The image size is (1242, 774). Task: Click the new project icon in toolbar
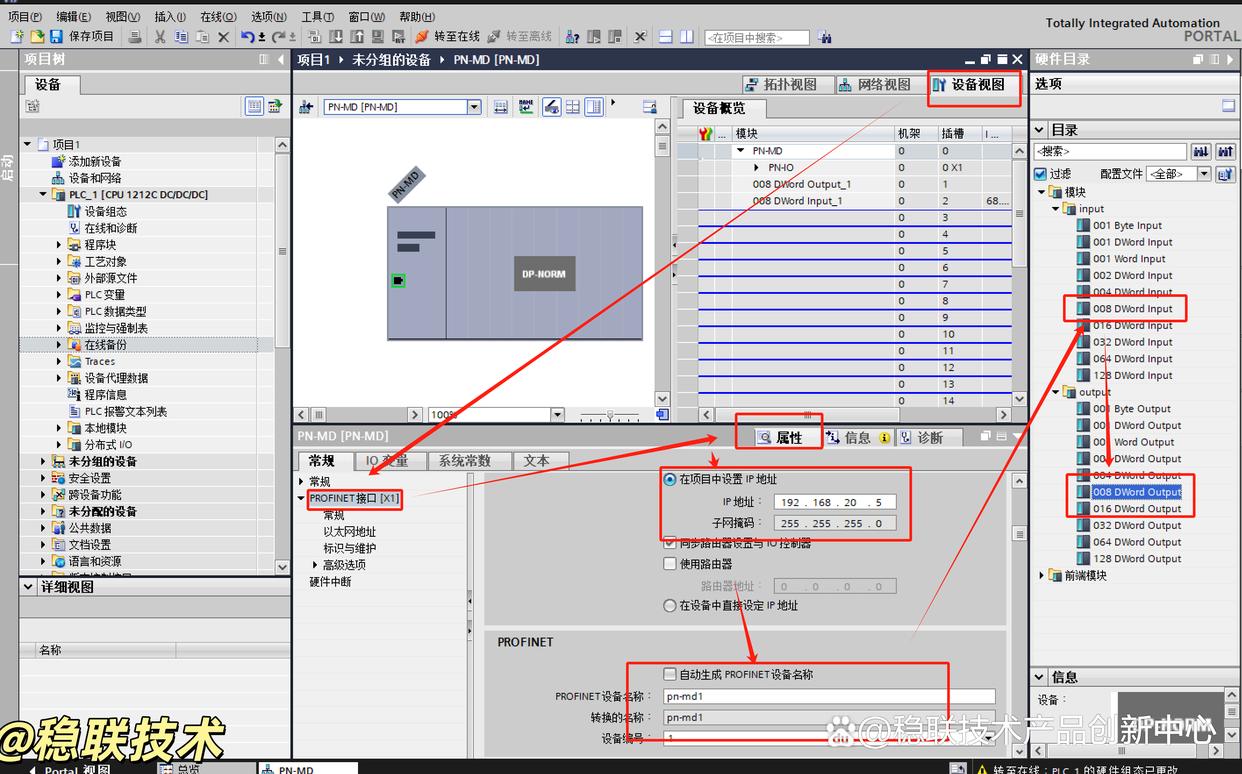17,37
